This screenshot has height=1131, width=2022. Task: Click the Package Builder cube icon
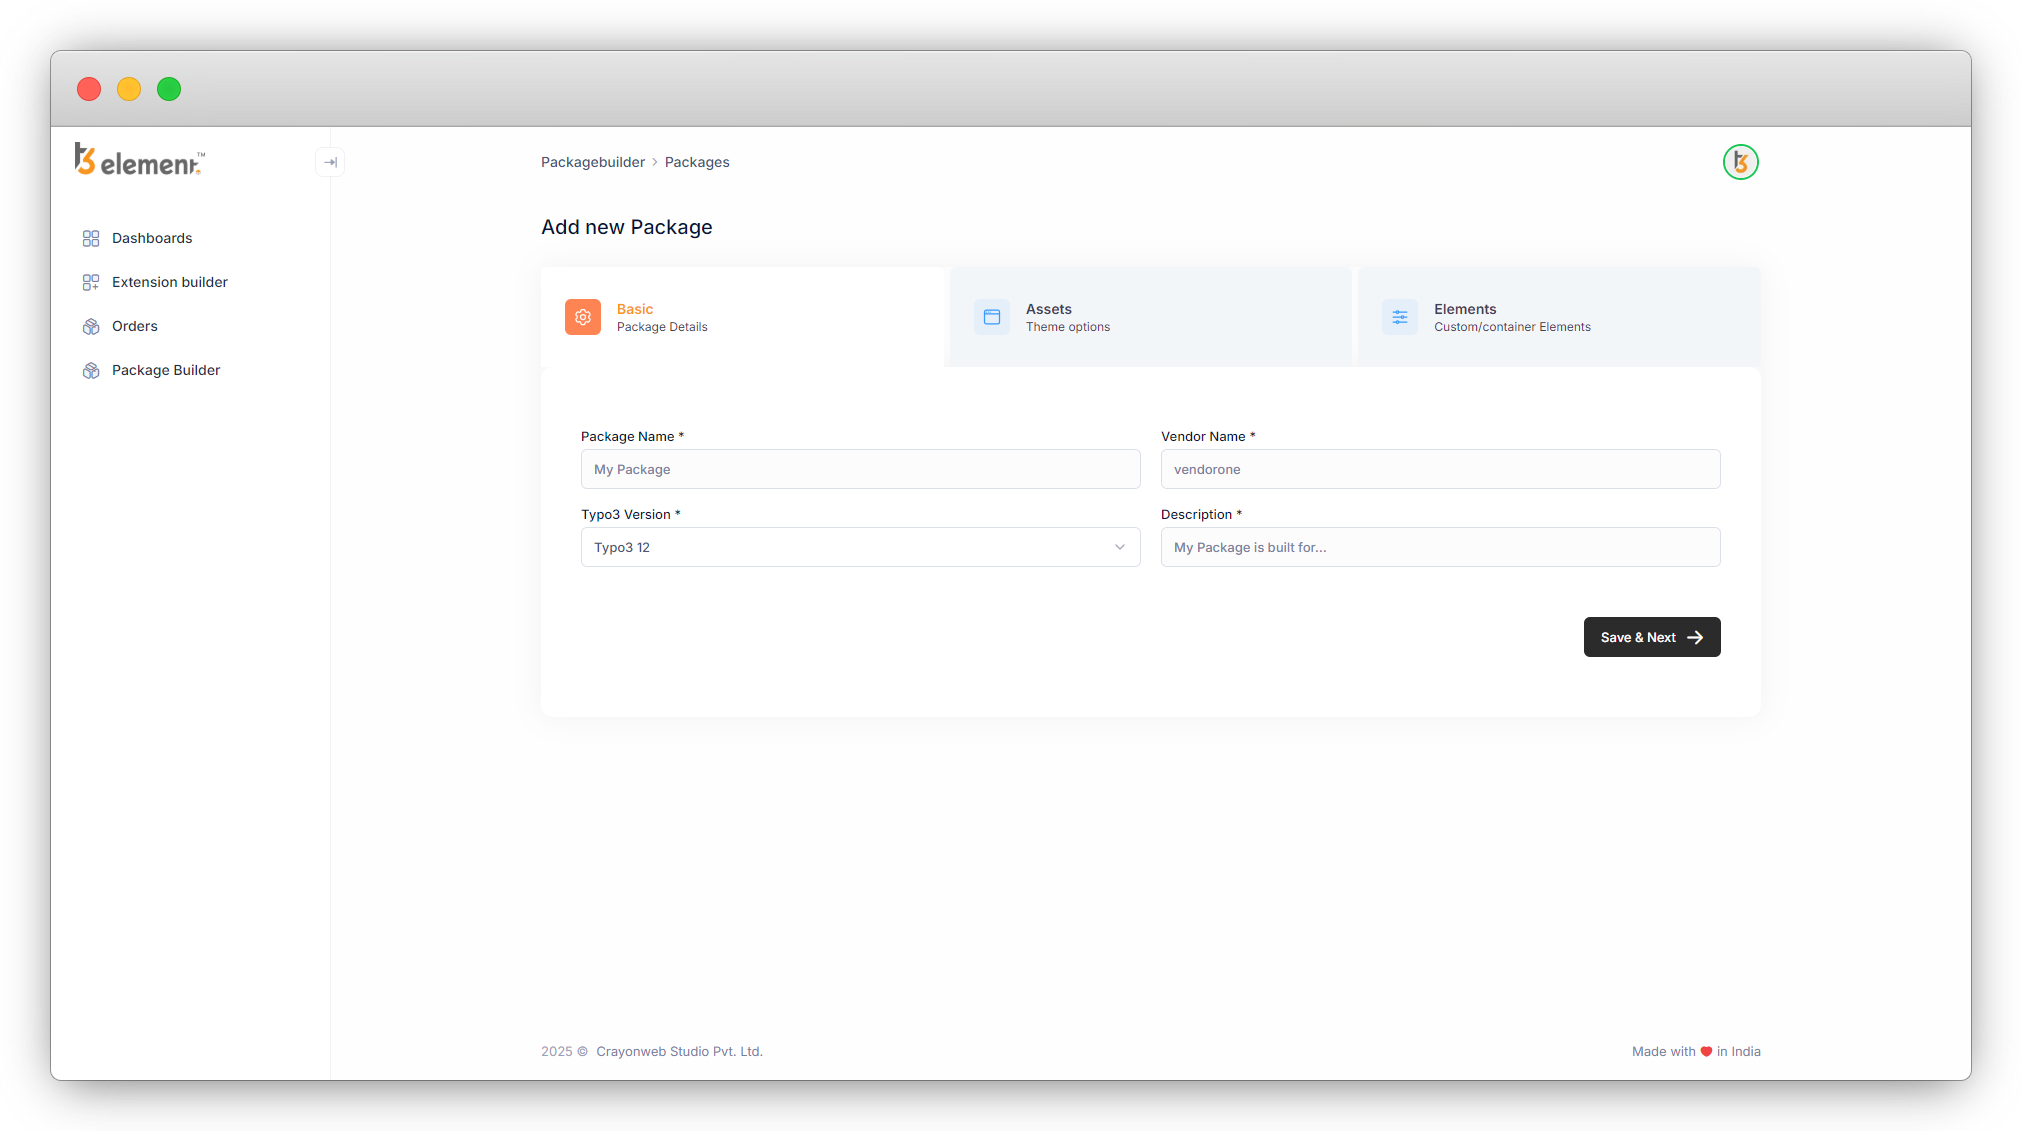(x=91, y=370)
